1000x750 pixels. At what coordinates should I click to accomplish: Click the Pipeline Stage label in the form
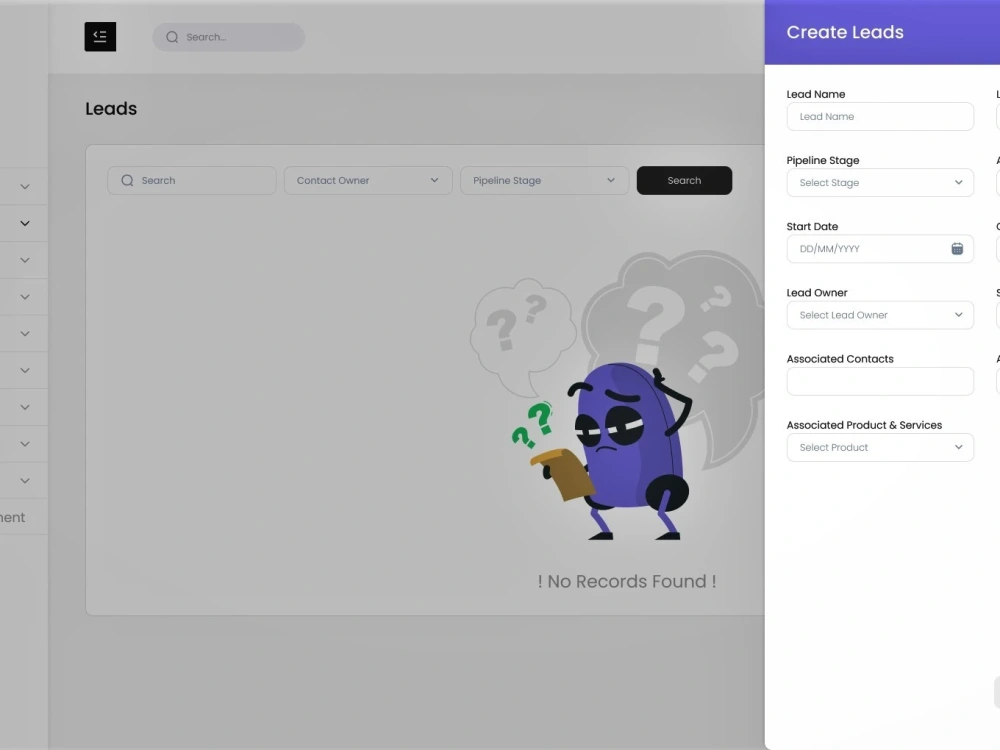point(823,161)
